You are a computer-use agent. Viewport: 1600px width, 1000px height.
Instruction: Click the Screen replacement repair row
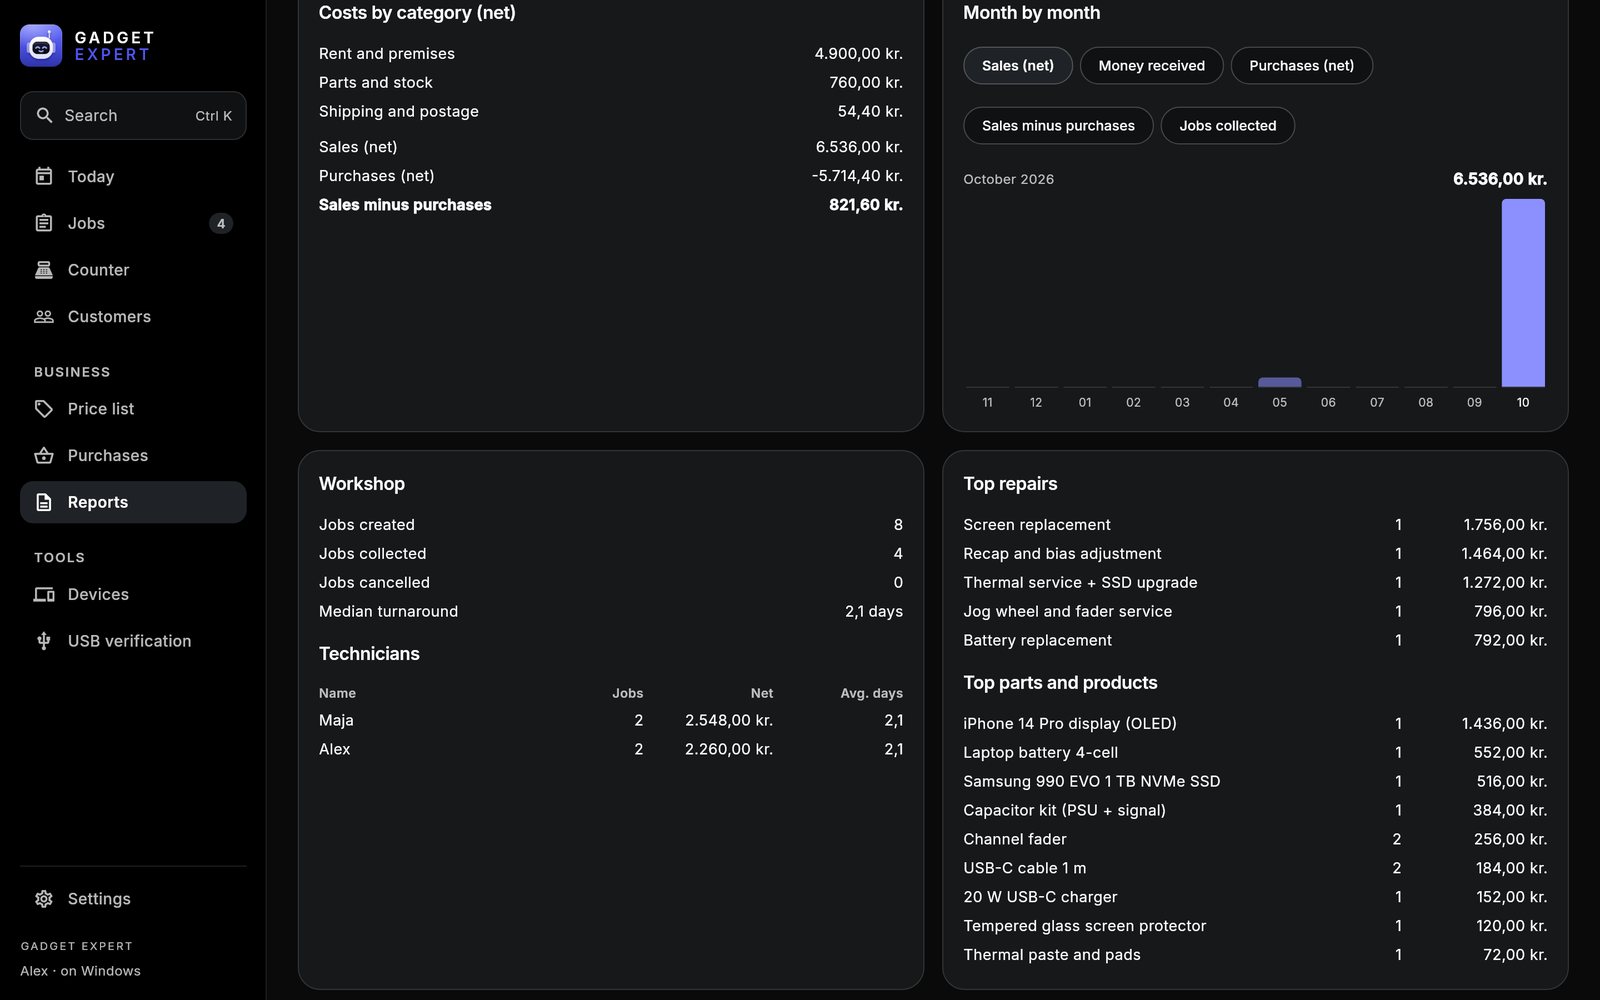click(x=1255, y=525)
